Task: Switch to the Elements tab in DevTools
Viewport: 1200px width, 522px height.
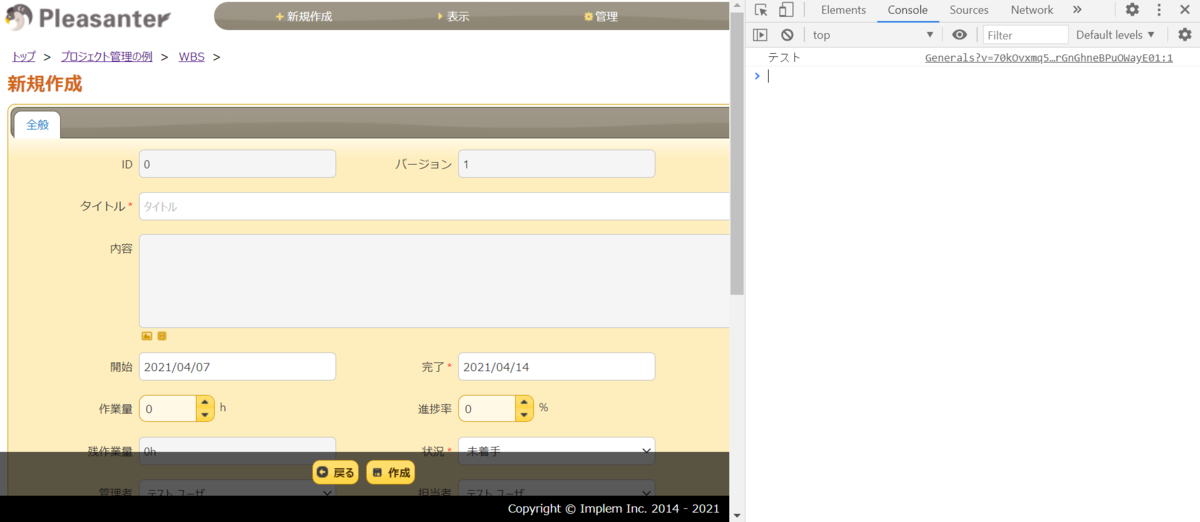Action: point(843,10)
